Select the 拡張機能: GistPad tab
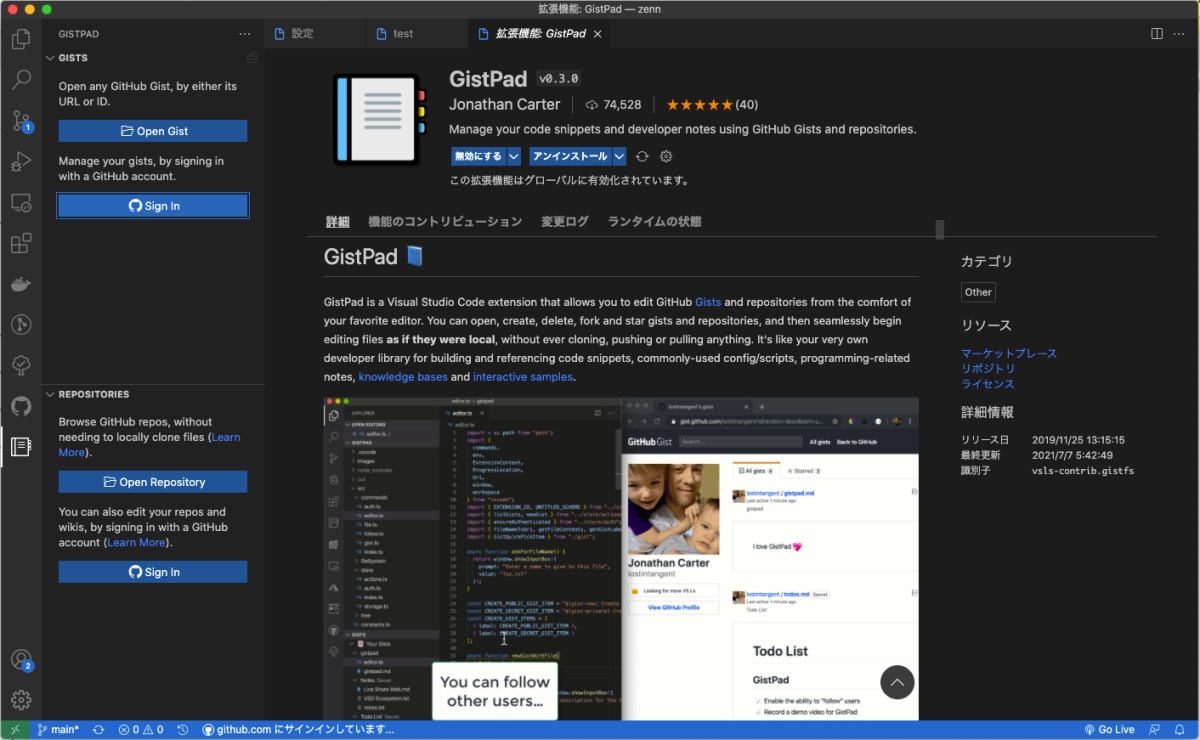The height and width of the screenshot is (740, 1200). pyautogui.click(x=540, y=33)
